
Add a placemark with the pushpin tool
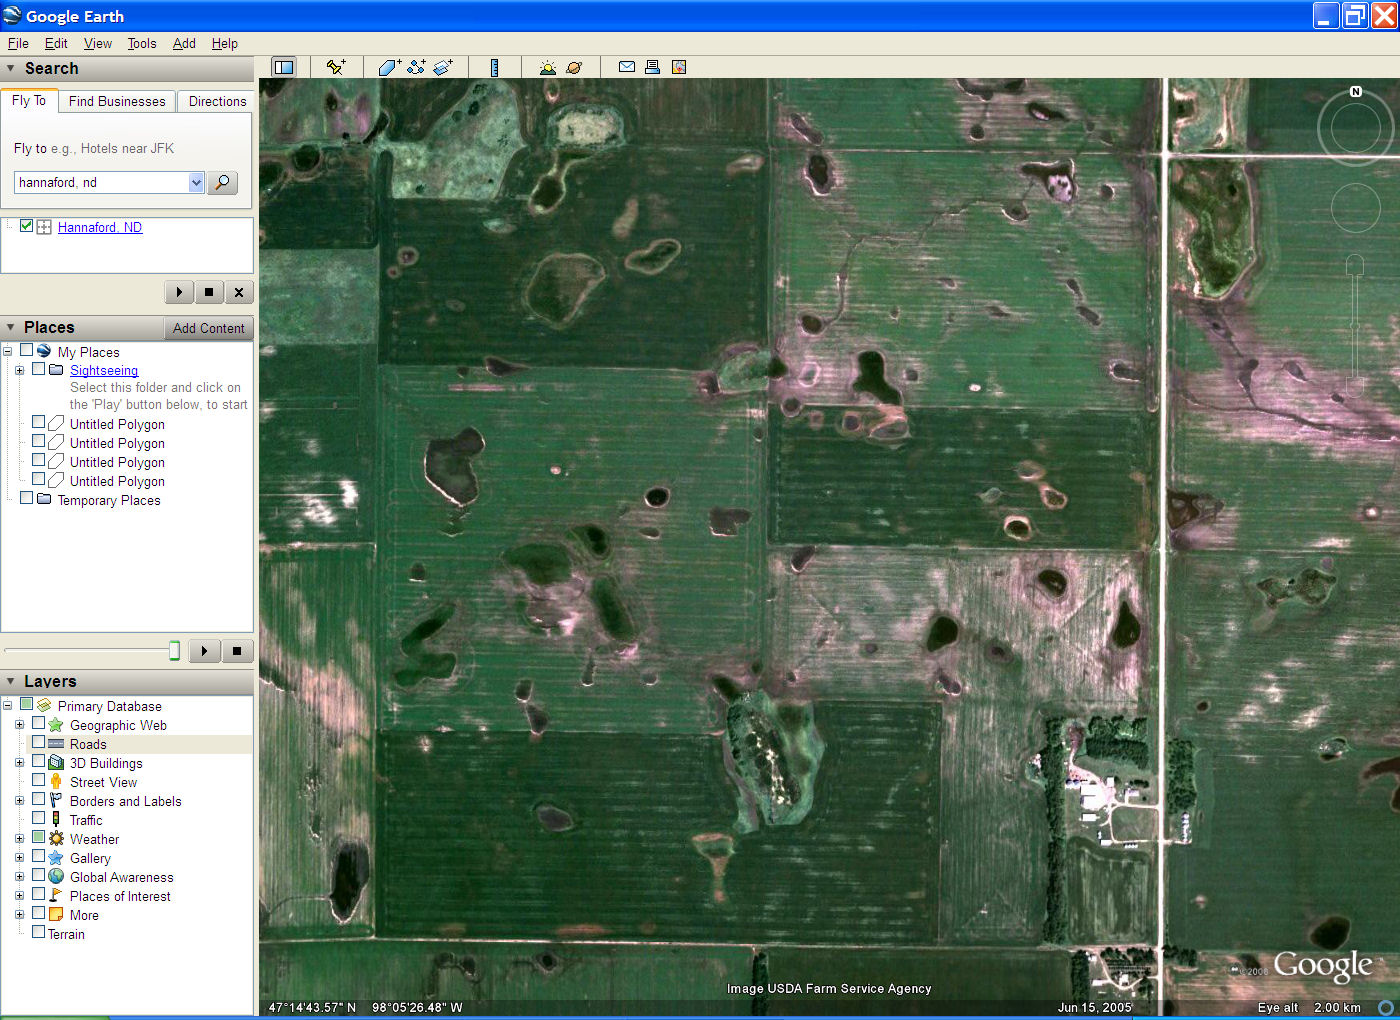(x=336, y=67)
